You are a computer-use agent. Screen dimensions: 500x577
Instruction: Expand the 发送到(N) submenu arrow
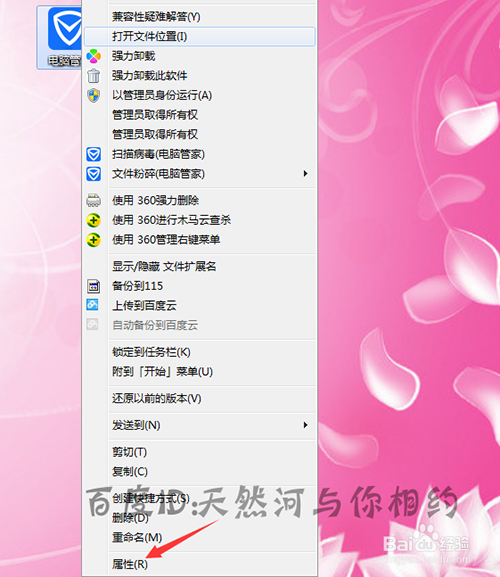point(305,425)
